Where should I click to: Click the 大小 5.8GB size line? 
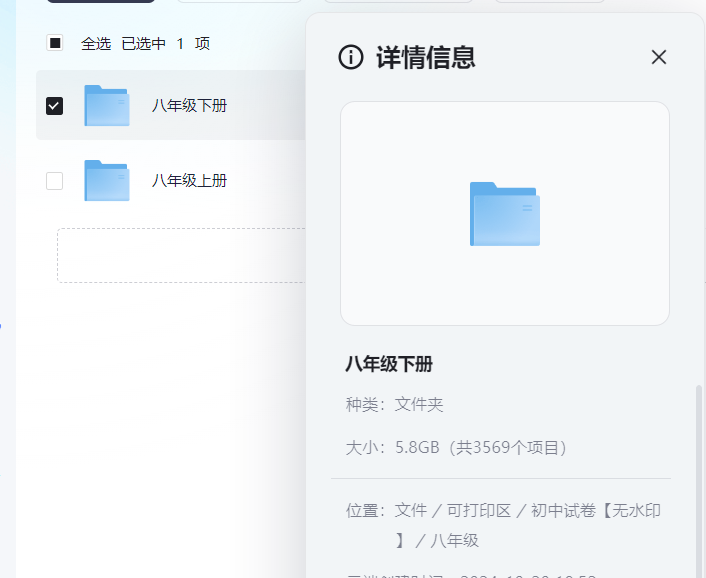[x=458, y=447]
